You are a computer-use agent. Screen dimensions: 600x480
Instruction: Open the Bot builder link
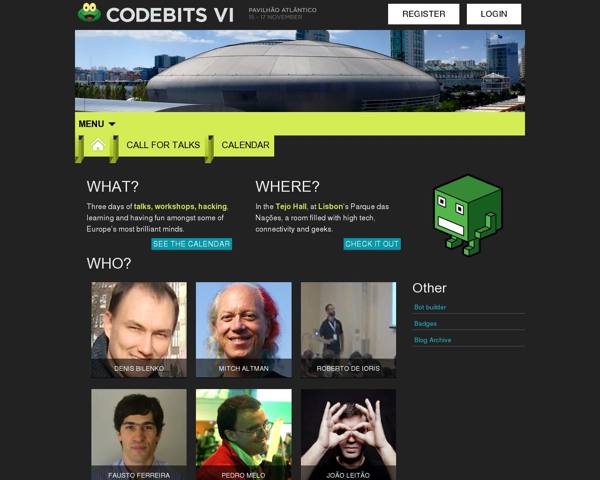(x=430, y=307)
